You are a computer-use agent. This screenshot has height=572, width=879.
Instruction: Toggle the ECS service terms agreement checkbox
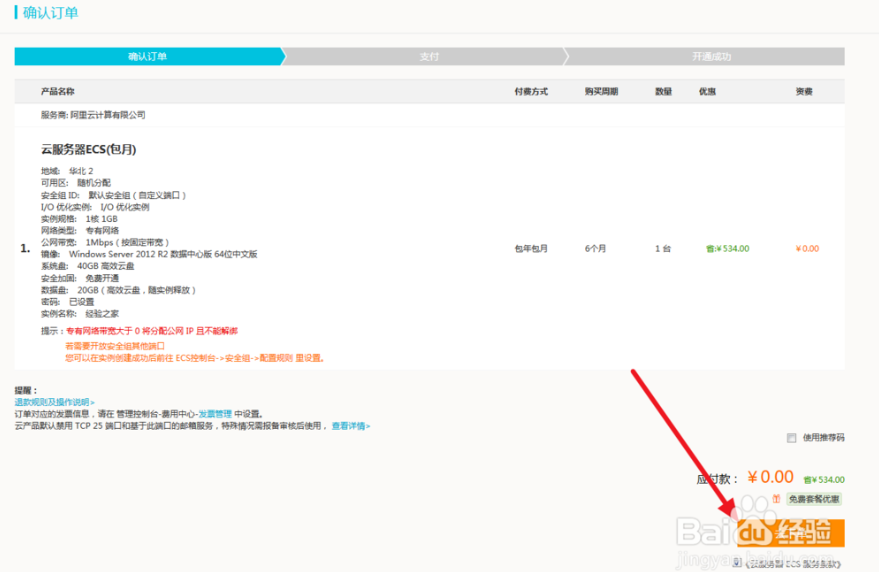[x=737, y=562]
